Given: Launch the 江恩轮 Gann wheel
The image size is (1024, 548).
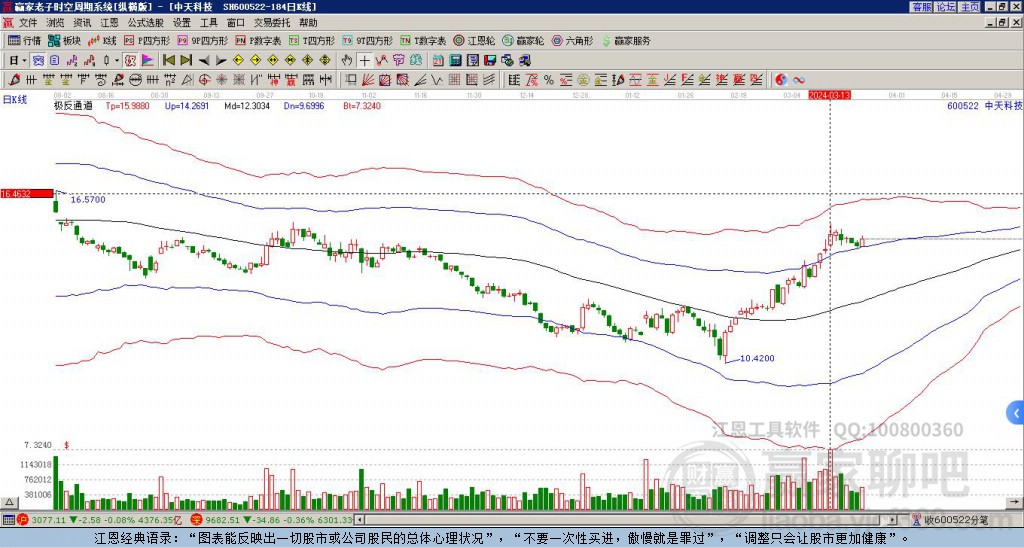Looking at the screenshot, I should coord(474,40).
